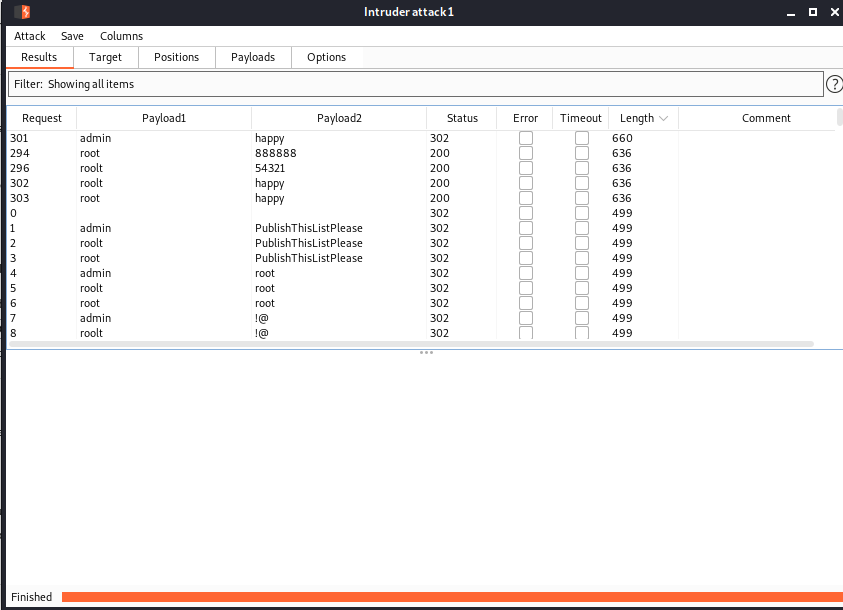843x610 pixels.
Task: Switch to the Target tab
Action: pos(105,57)
